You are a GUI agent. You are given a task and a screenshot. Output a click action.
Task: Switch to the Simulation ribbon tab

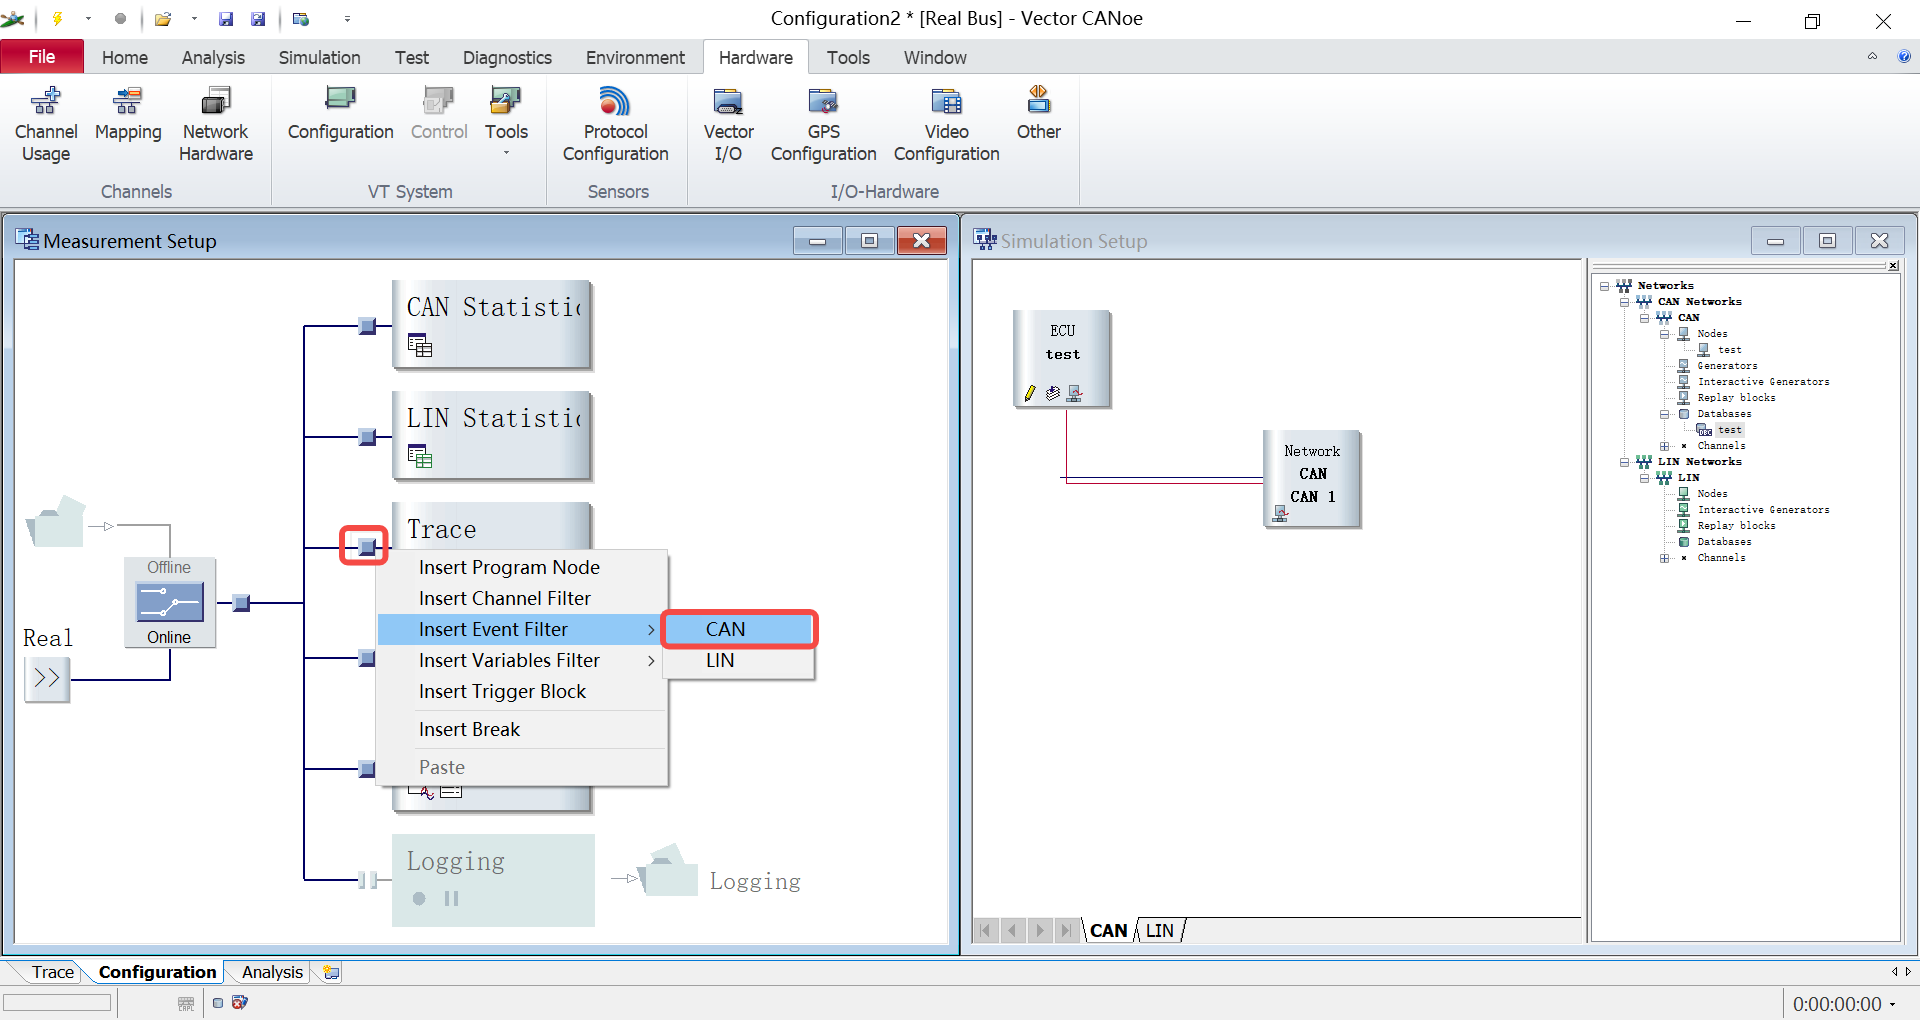319,58
